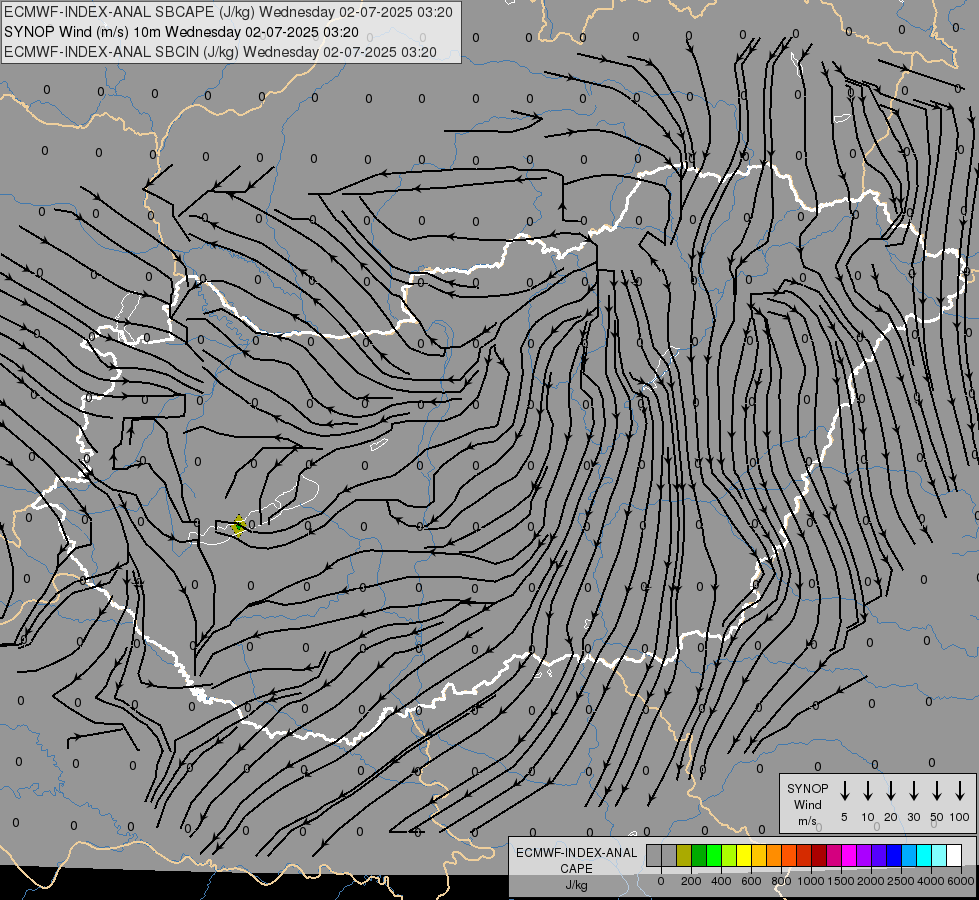Click the 'J/kg' unit label in legend
The image size is (979, 900).
(576, 885)
